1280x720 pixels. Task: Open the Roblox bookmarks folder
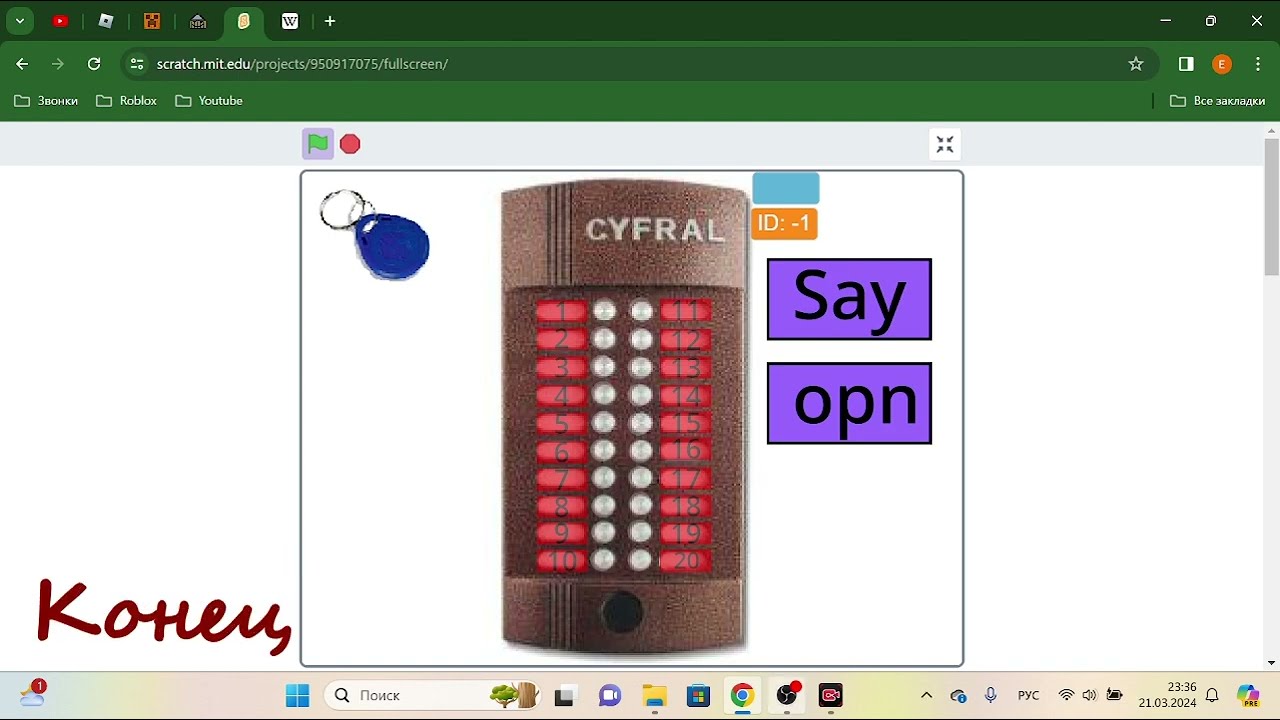[127, 101]
